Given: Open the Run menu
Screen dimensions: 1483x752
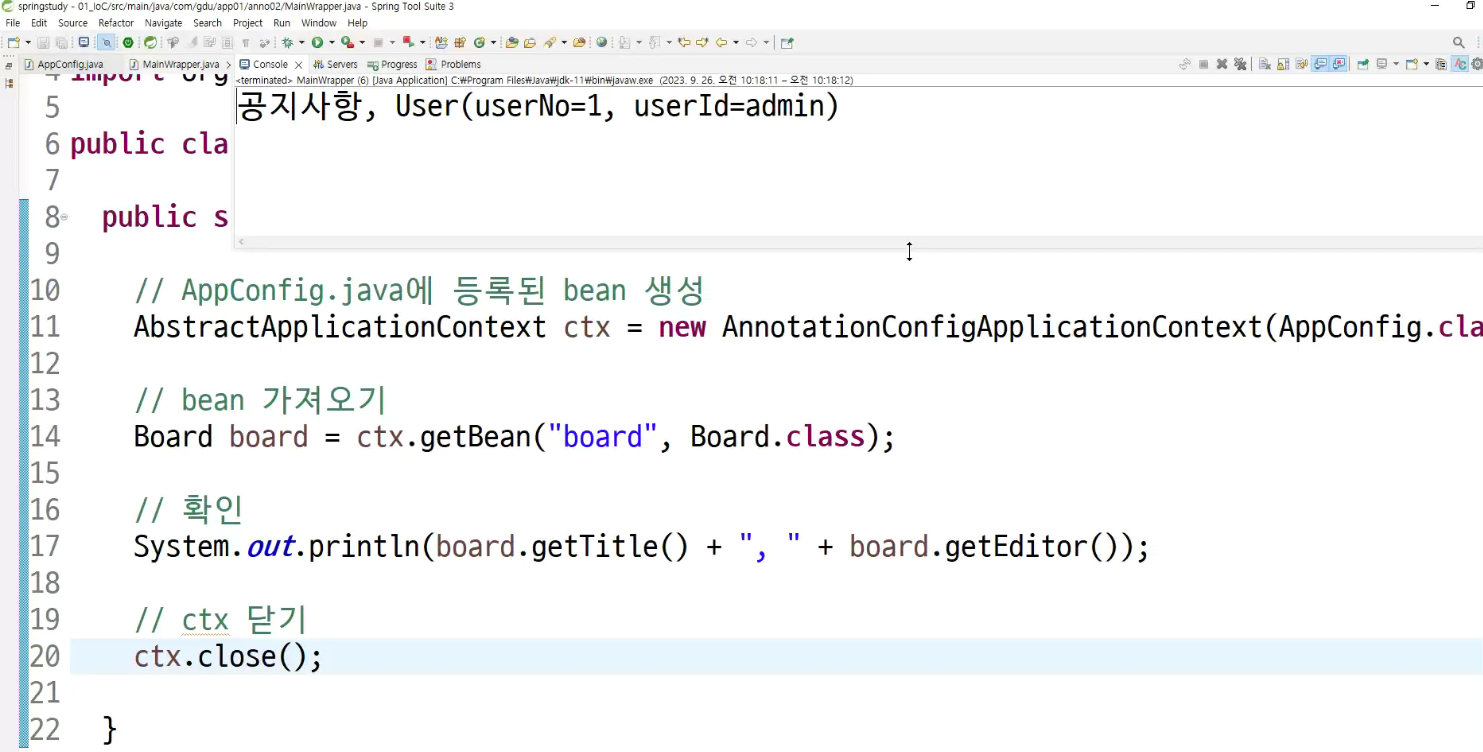Looking at the screenshot, I should (x=282, y=23).
